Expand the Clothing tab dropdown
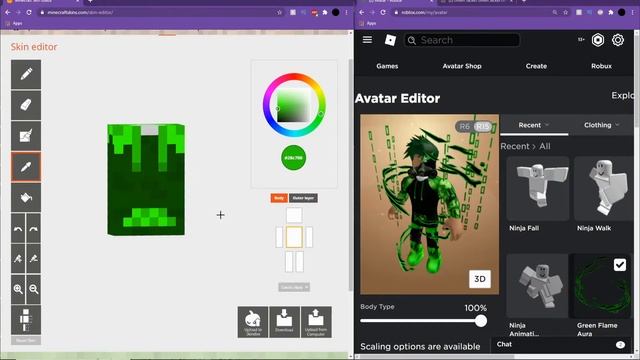Viewport: 640px width, 360px height. [x=602, y=125]
